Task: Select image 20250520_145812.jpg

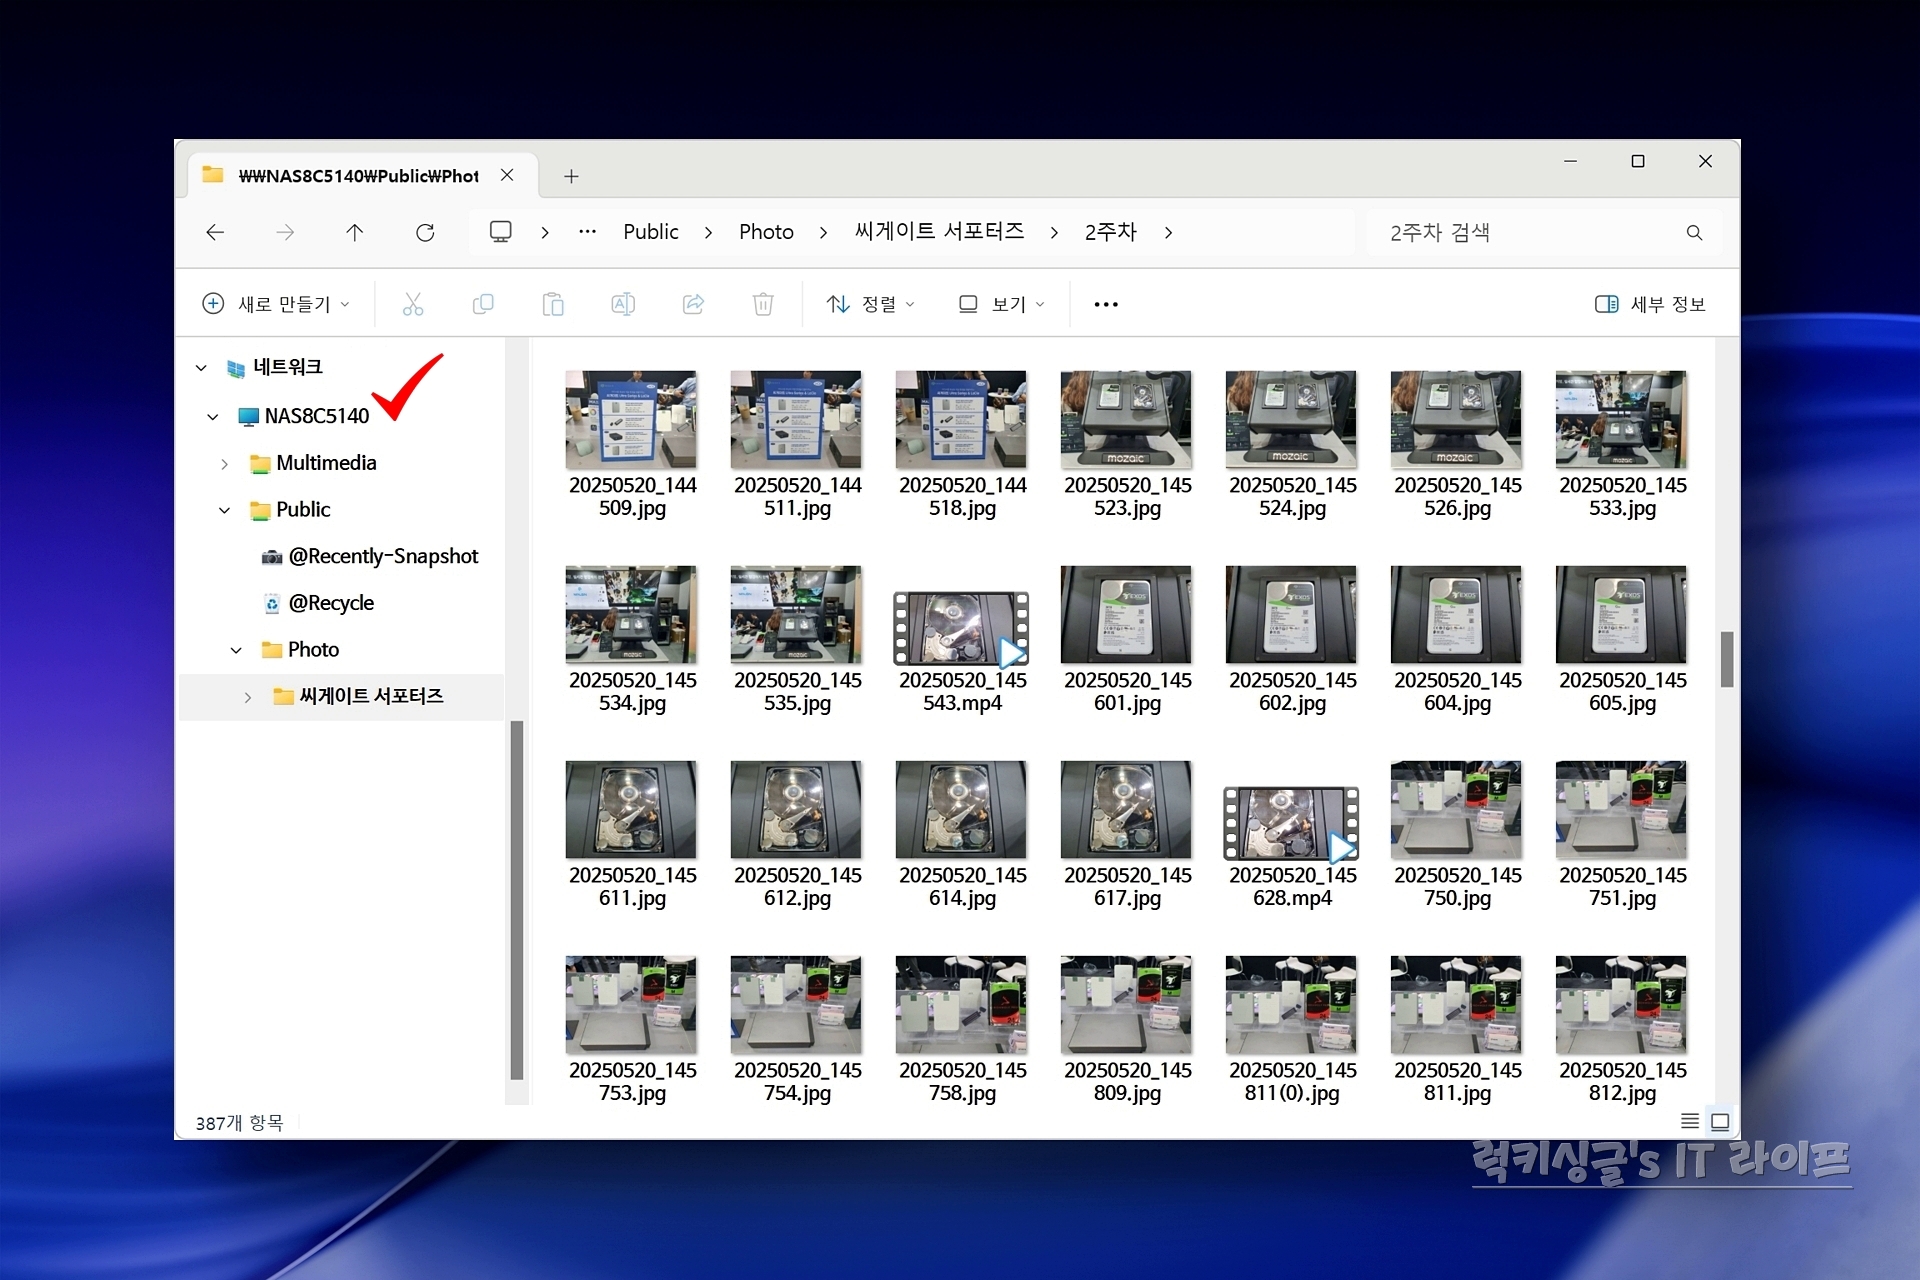Action: (x=1622, y=1029)
